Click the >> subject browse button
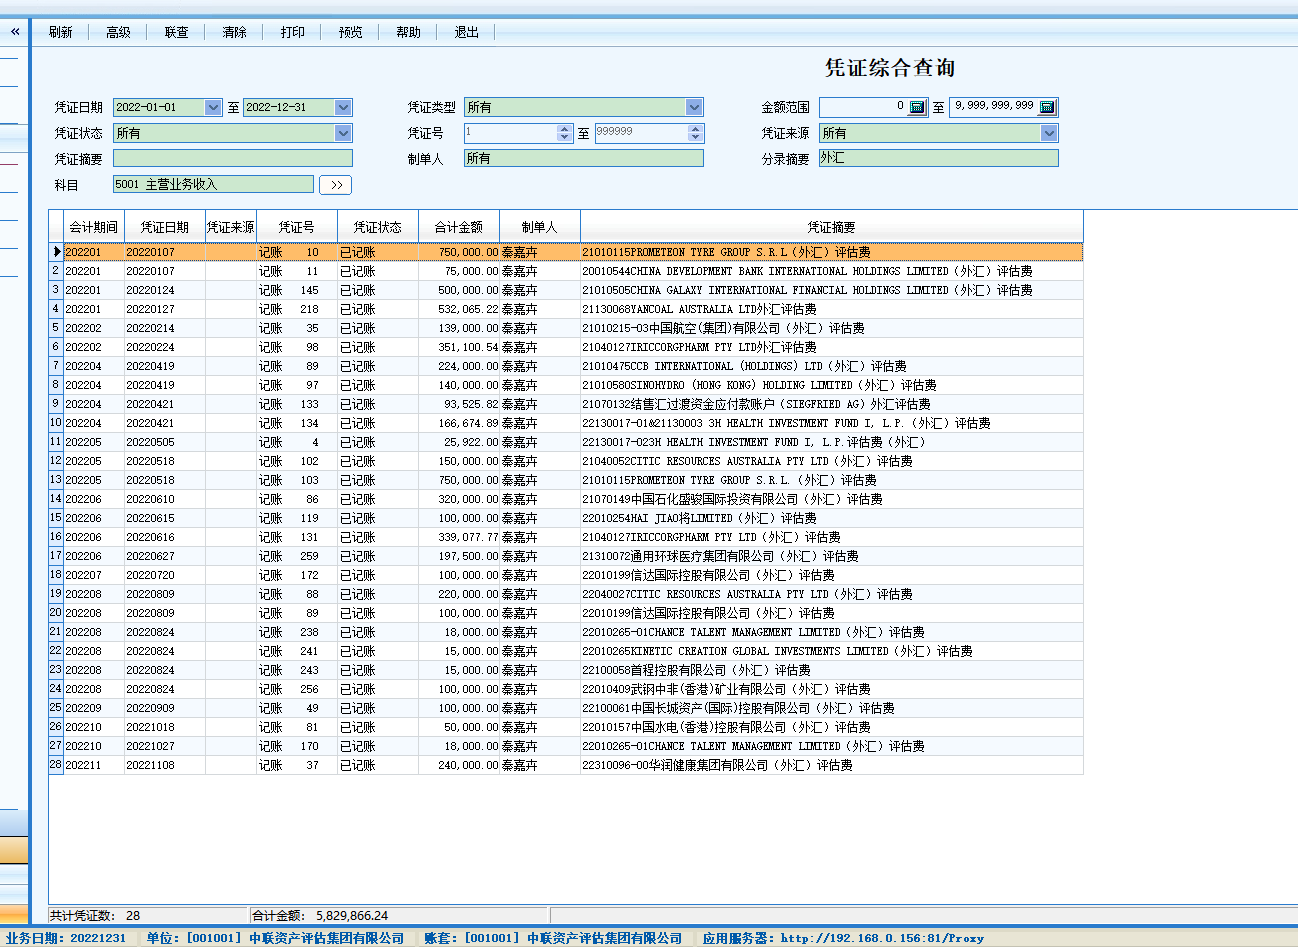 click(336, 185)
